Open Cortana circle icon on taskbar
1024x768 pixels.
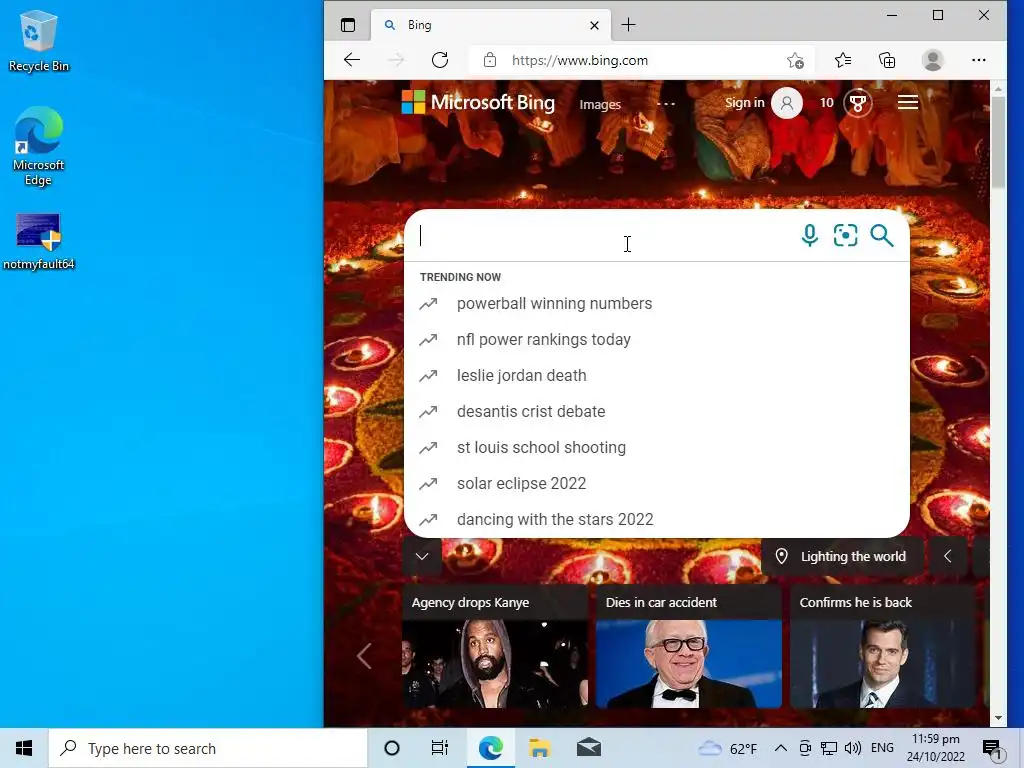pos(392,748)
